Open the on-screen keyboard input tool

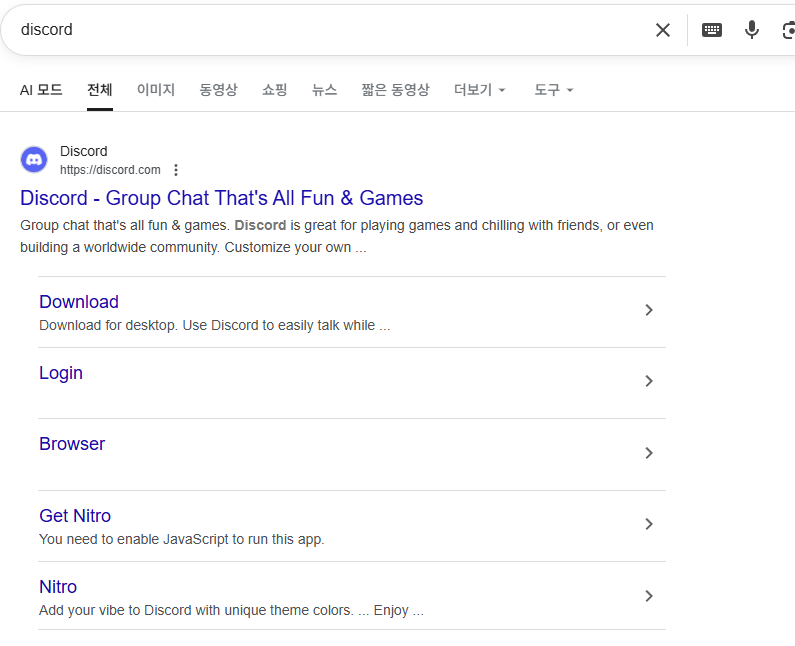point(712,30)
